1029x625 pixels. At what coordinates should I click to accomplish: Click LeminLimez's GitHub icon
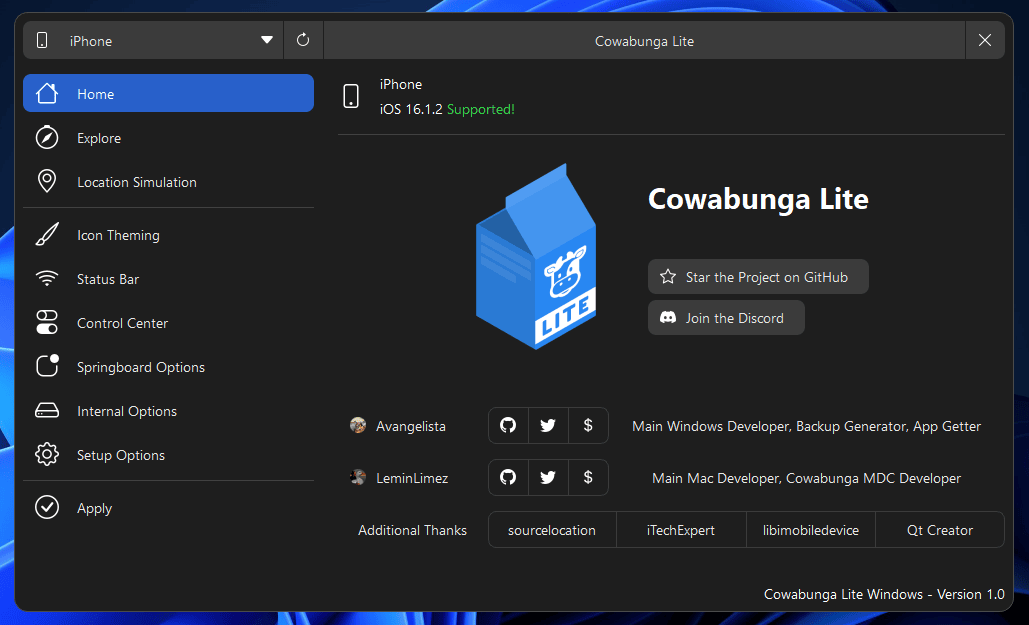(508, 477)
